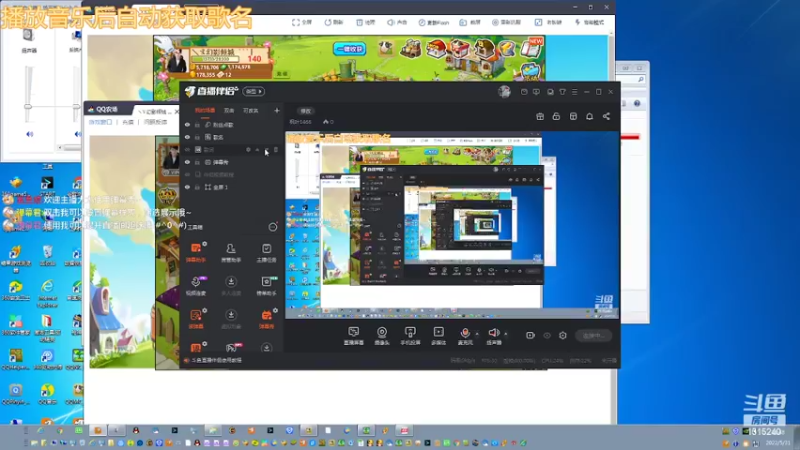Open the hamburger menu in title bar
Screen dimensions: 800x450
tap(574, 92)
